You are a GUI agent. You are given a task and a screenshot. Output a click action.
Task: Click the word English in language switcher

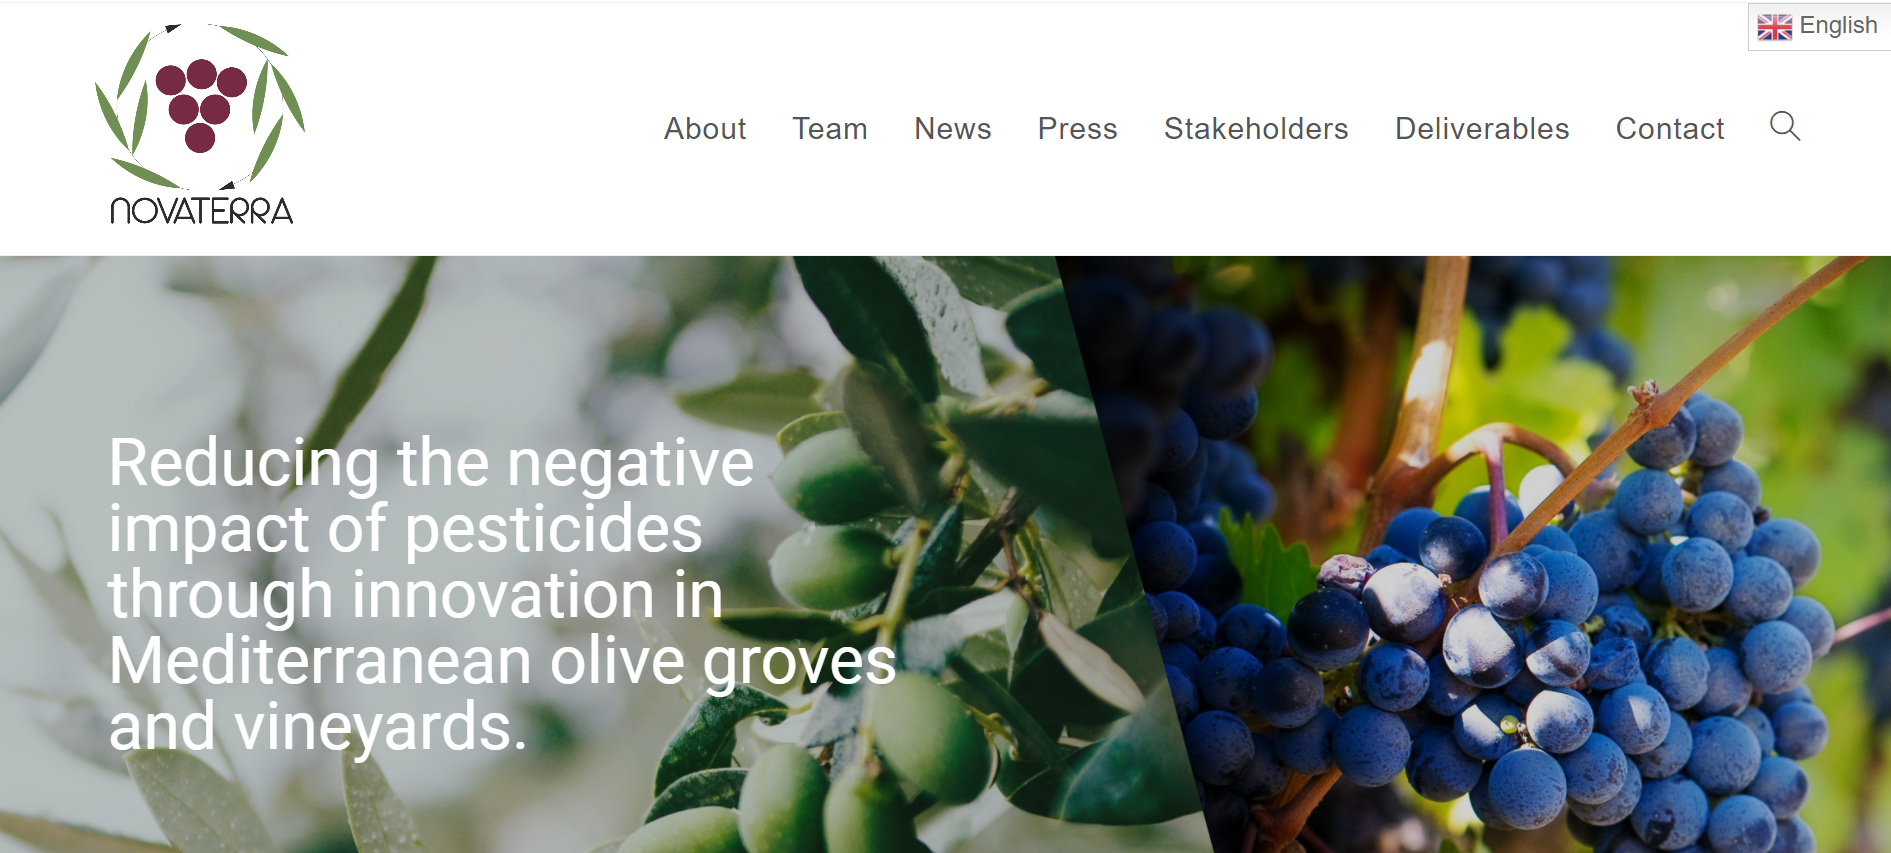[x=1838, y=26]
